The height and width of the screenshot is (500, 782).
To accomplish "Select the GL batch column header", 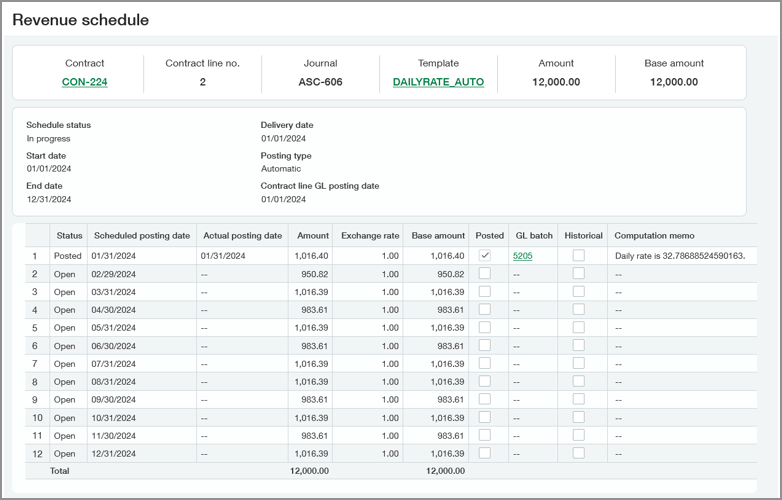I will (533, 236).
